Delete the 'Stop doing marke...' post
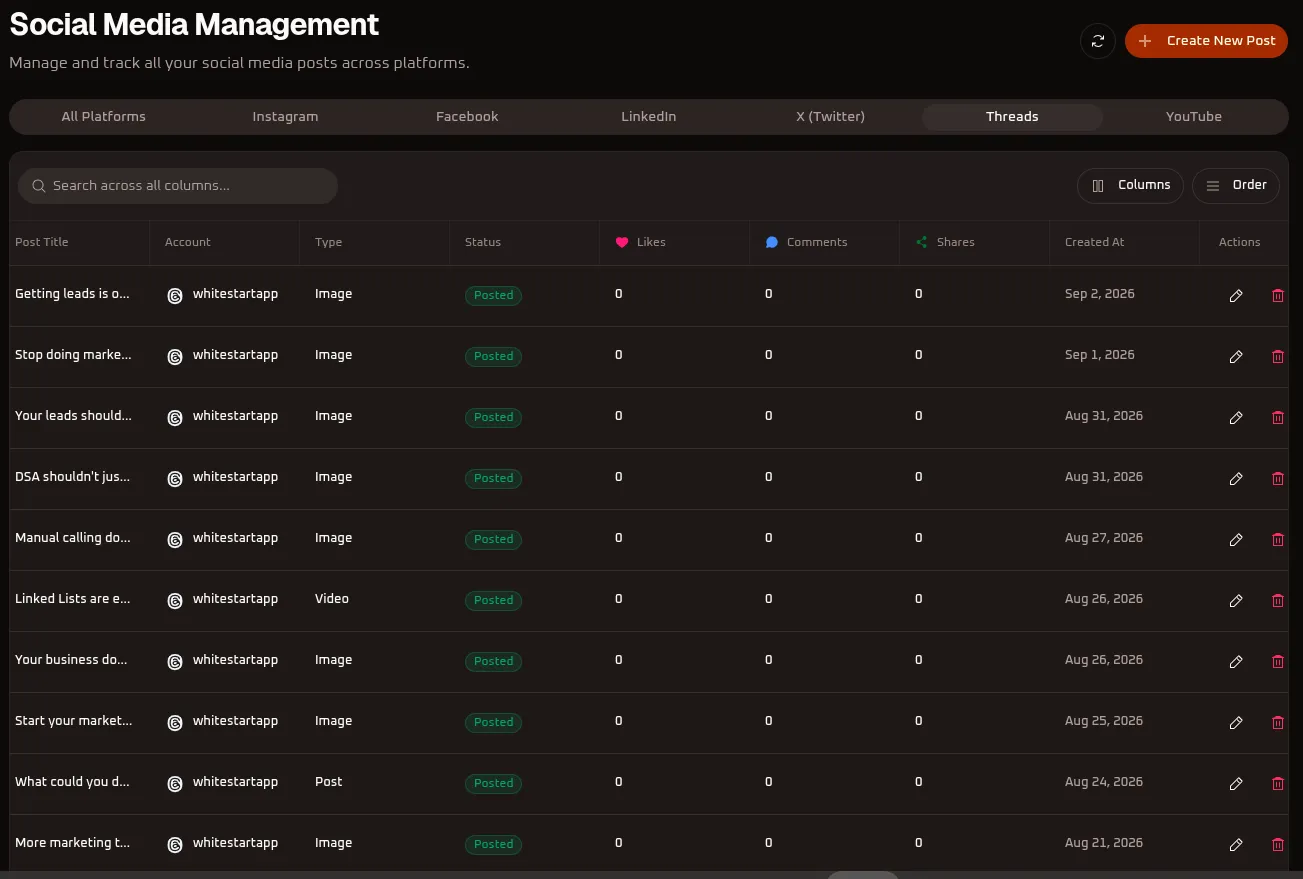The height and width of the screenshot is (879, 1303). click(x=1277, y=357)
